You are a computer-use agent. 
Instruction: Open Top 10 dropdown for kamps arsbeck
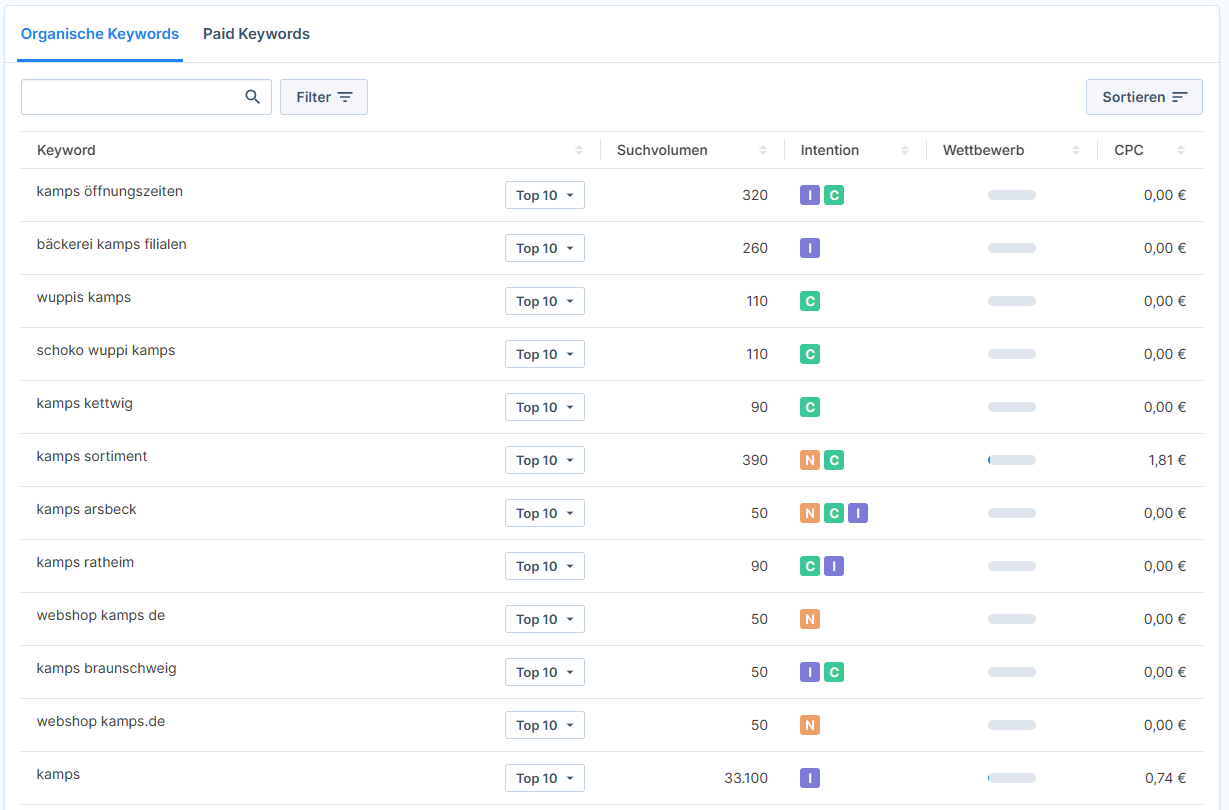click(545, 513)
